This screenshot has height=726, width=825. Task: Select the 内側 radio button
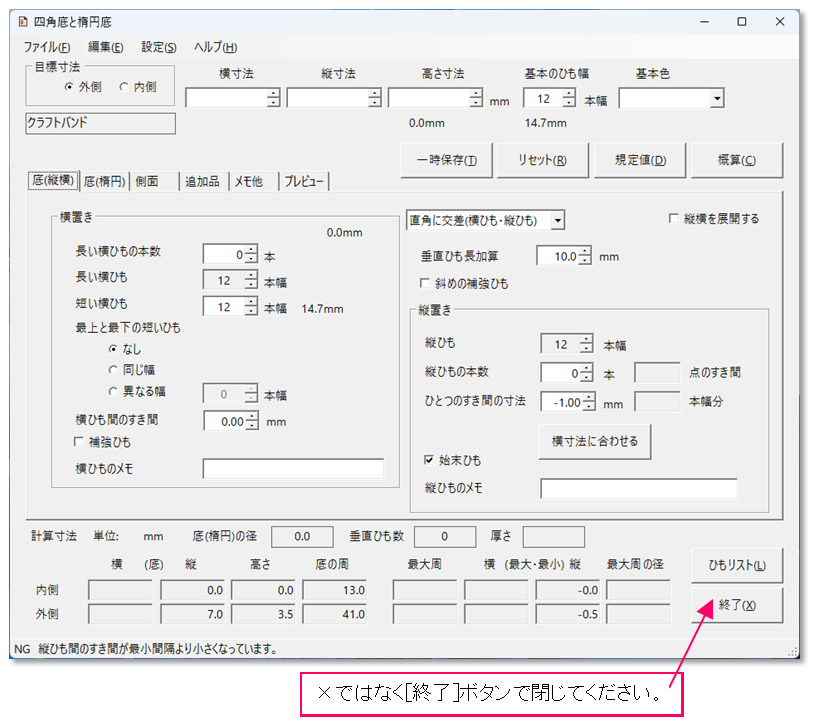[x=124, y=87]
